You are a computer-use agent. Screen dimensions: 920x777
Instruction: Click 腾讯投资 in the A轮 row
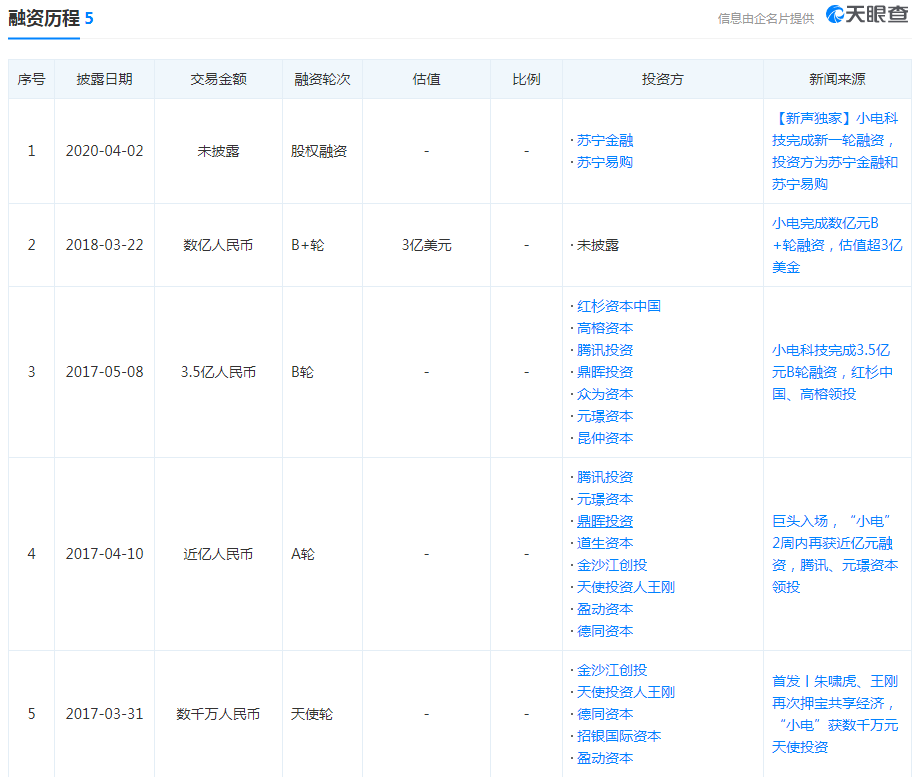tap(604, 477)
